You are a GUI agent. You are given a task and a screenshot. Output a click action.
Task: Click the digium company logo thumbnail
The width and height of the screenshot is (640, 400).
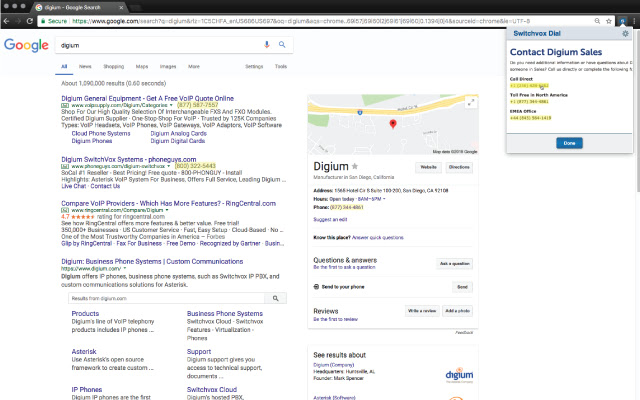click(459, 375)
